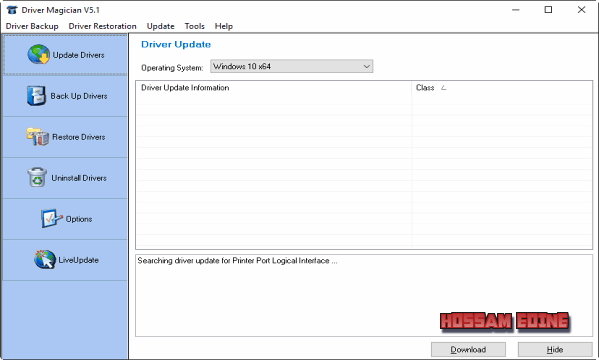Select the Back Up Drivers icon
599x360 pixels.
[36, 96]
